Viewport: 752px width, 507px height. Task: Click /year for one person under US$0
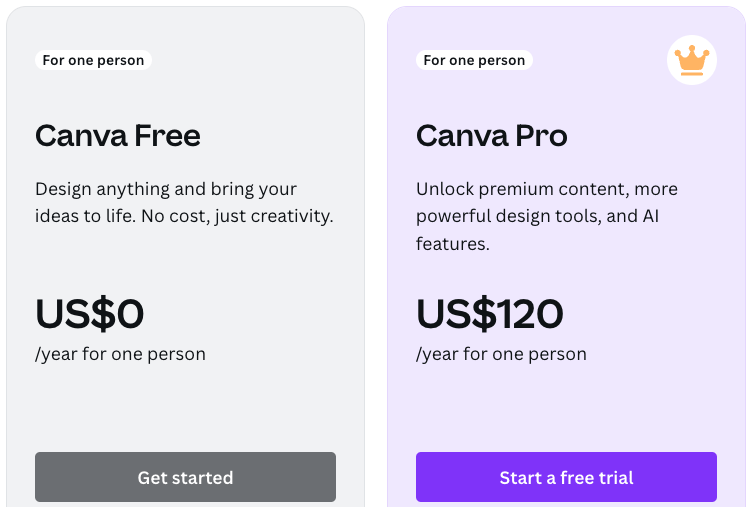(120, 354)
